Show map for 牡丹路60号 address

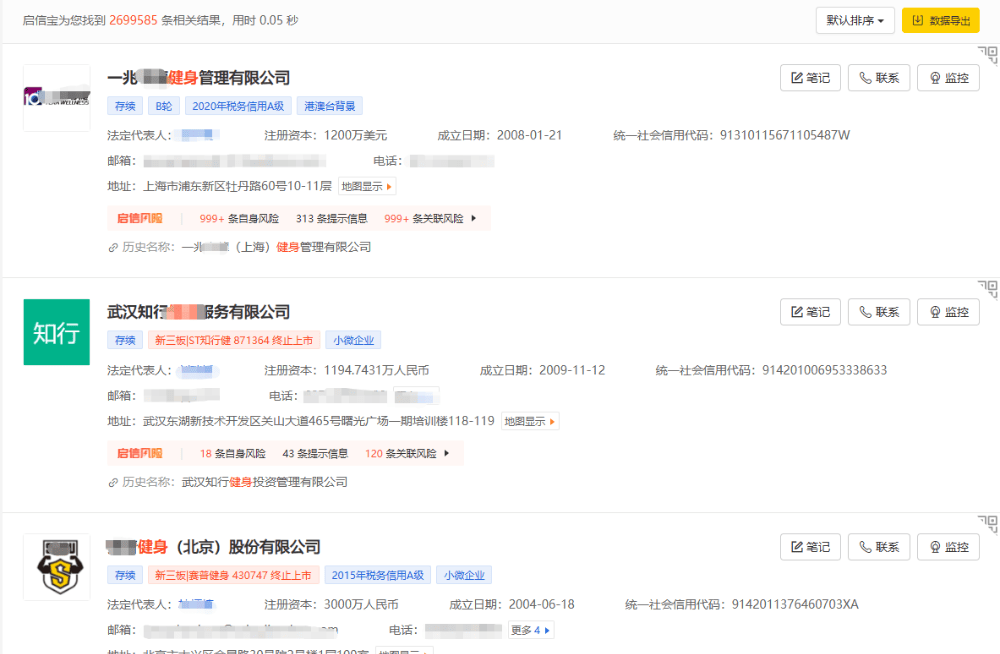click(x=367, y=186)
